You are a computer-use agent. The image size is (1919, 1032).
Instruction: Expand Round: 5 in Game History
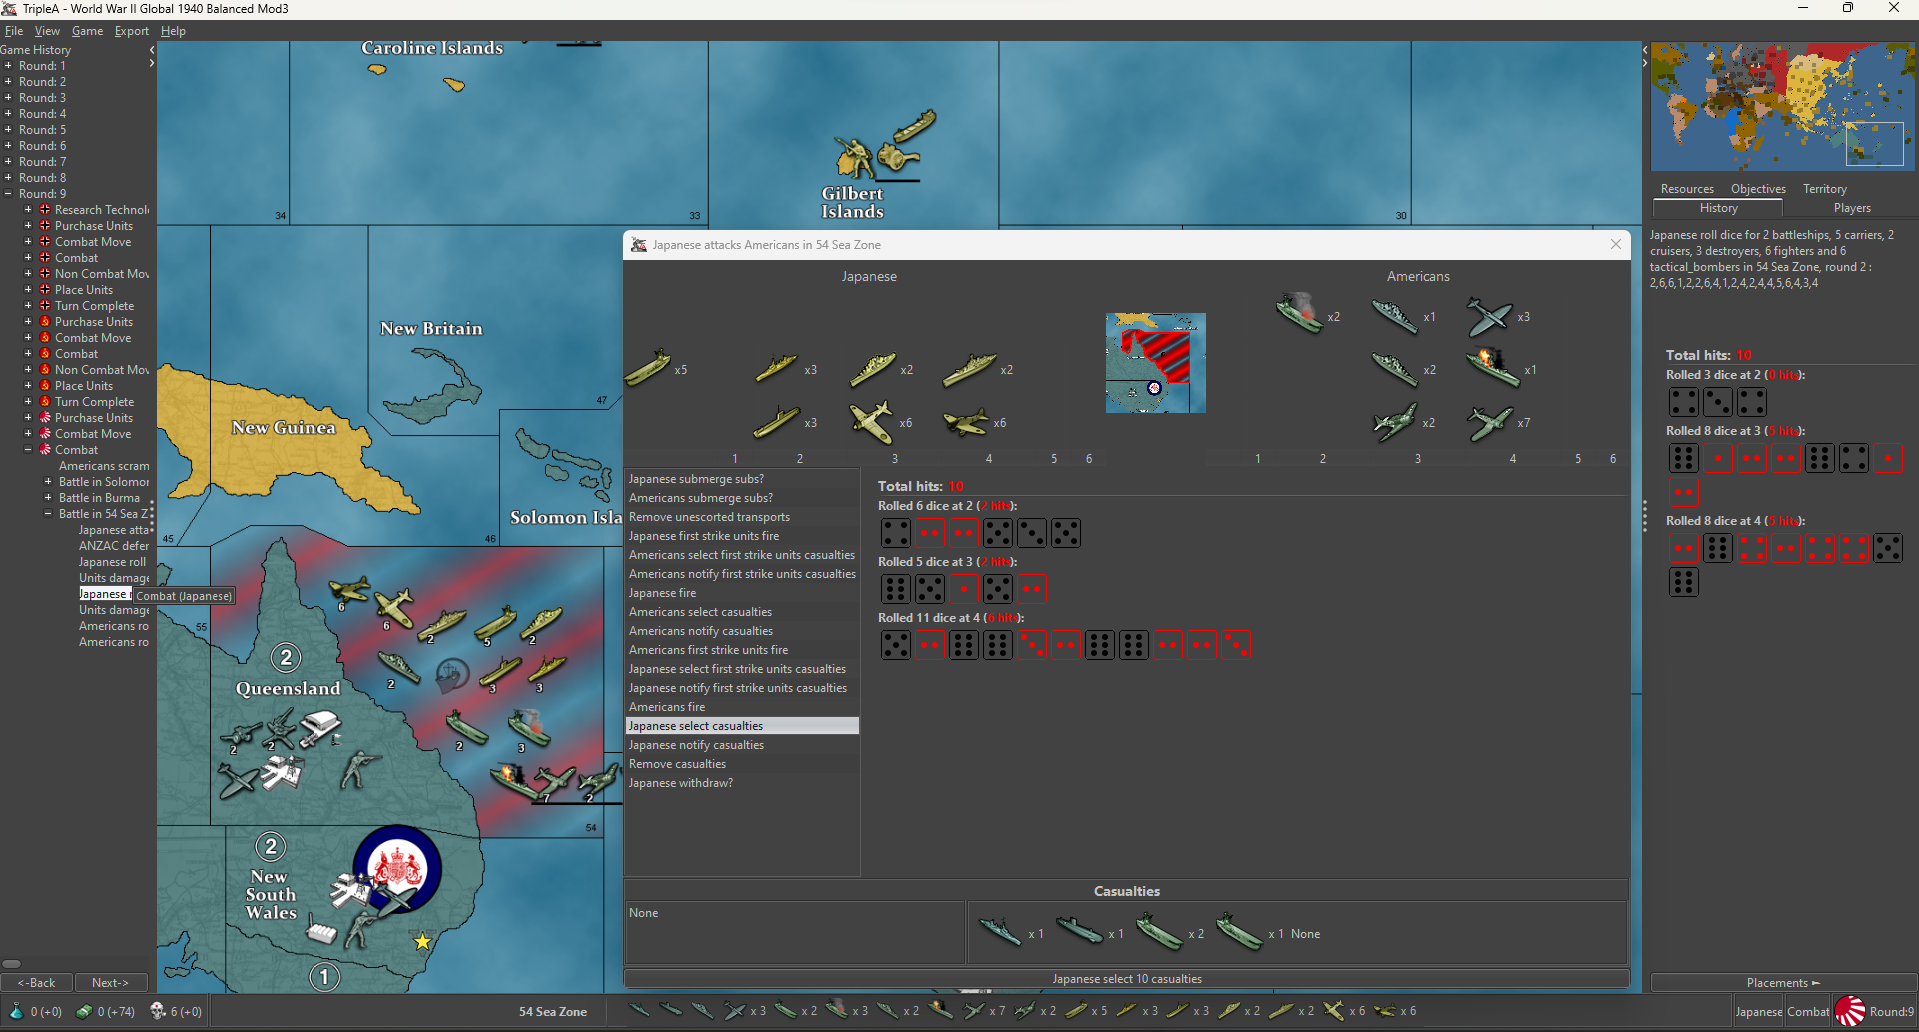(x=8, y=129)
